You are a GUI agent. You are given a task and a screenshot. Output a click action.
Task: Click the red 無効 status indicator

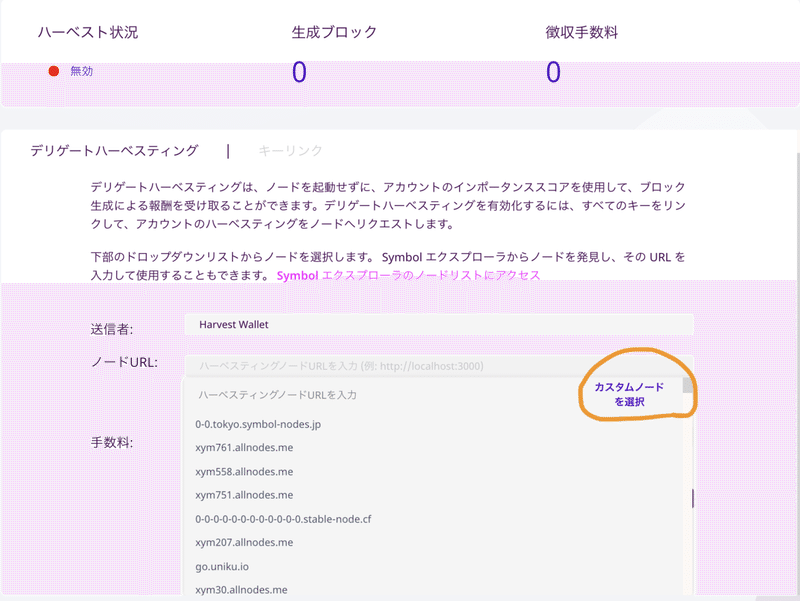click(x=54, y=71)
